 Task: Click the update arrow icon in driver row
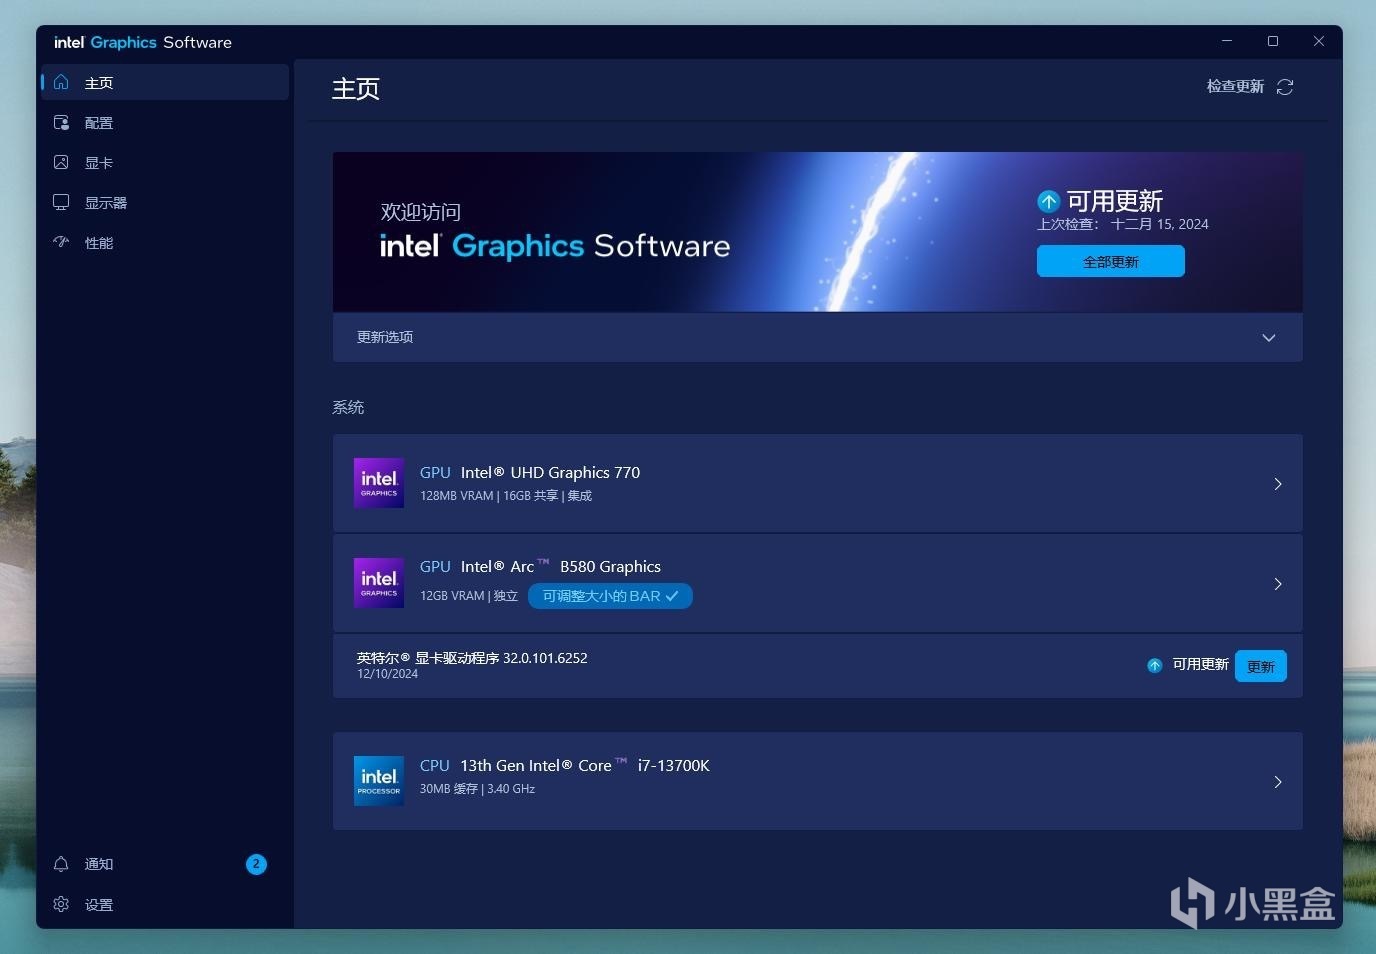1154,665
